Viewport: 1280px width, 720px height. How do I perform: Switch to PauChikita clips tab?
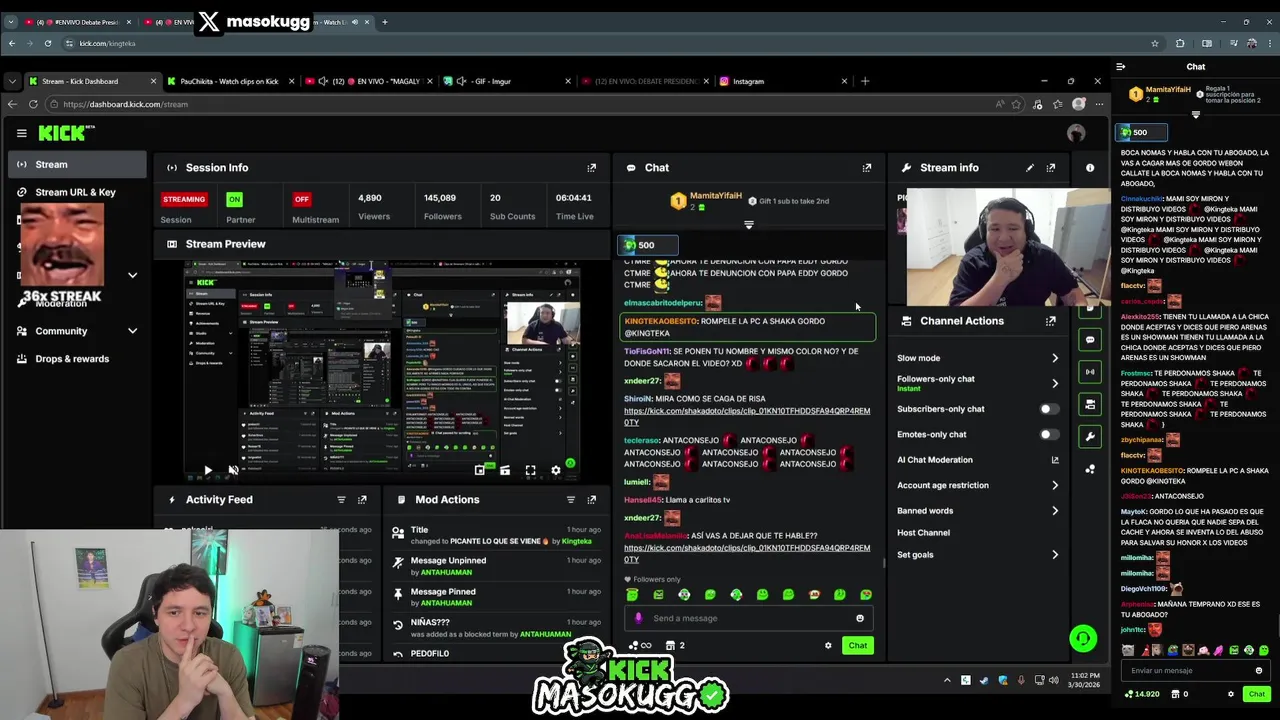click(x=229, y=81)
